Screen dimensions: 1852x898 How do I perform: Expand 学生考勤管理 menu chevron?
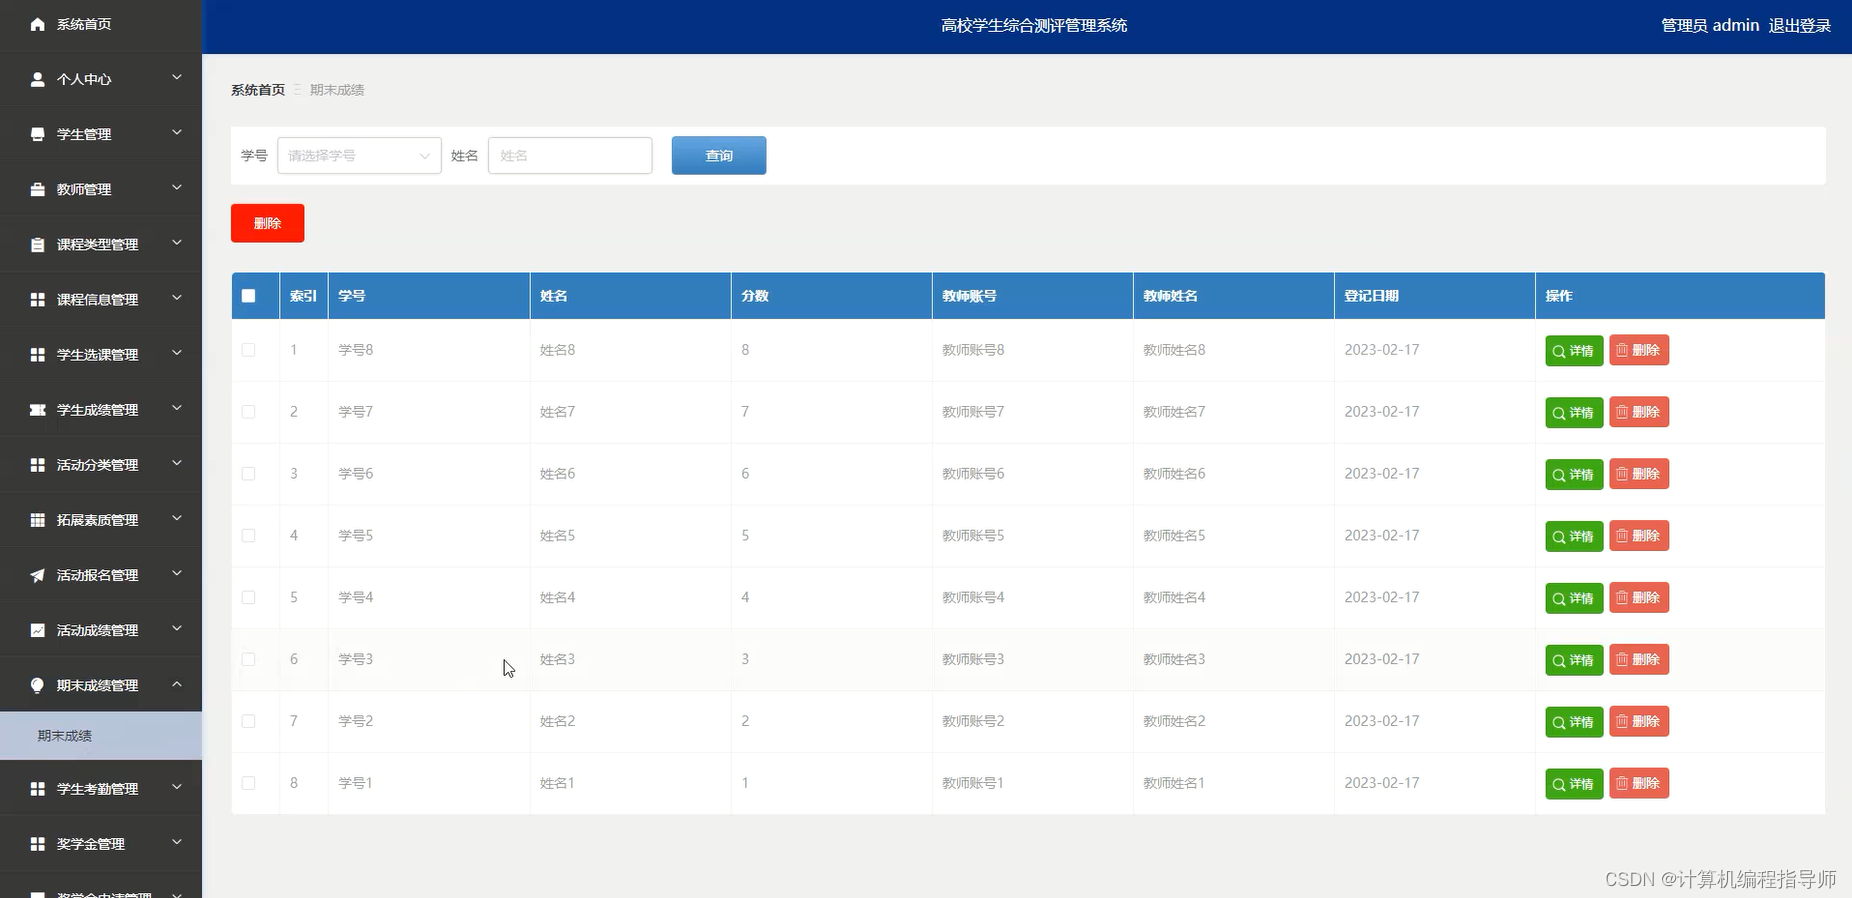coord(177,787)
